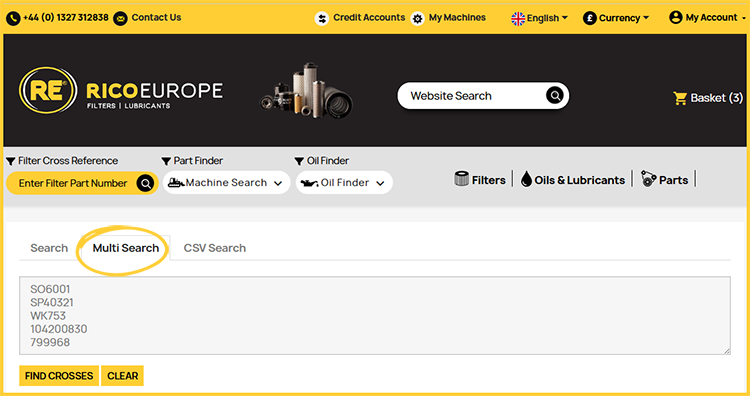
Task: Click the bulldozer icon in Machine Search
Action: (x=176, y=183)
